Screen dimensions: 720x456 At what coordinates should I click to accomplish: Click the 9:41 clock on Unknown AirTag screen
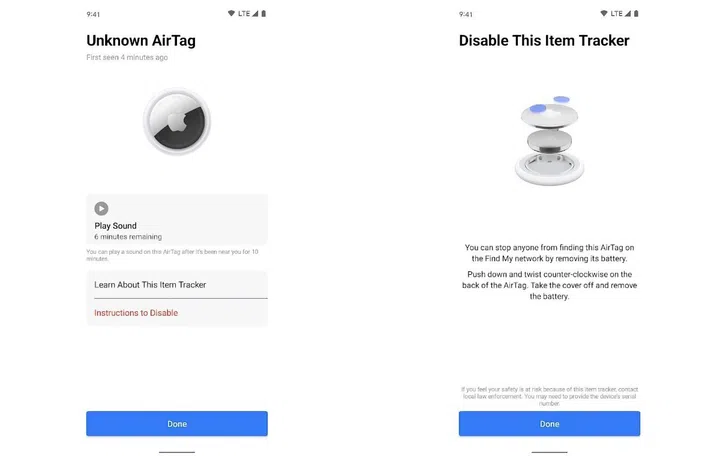[x=93, y=14]
